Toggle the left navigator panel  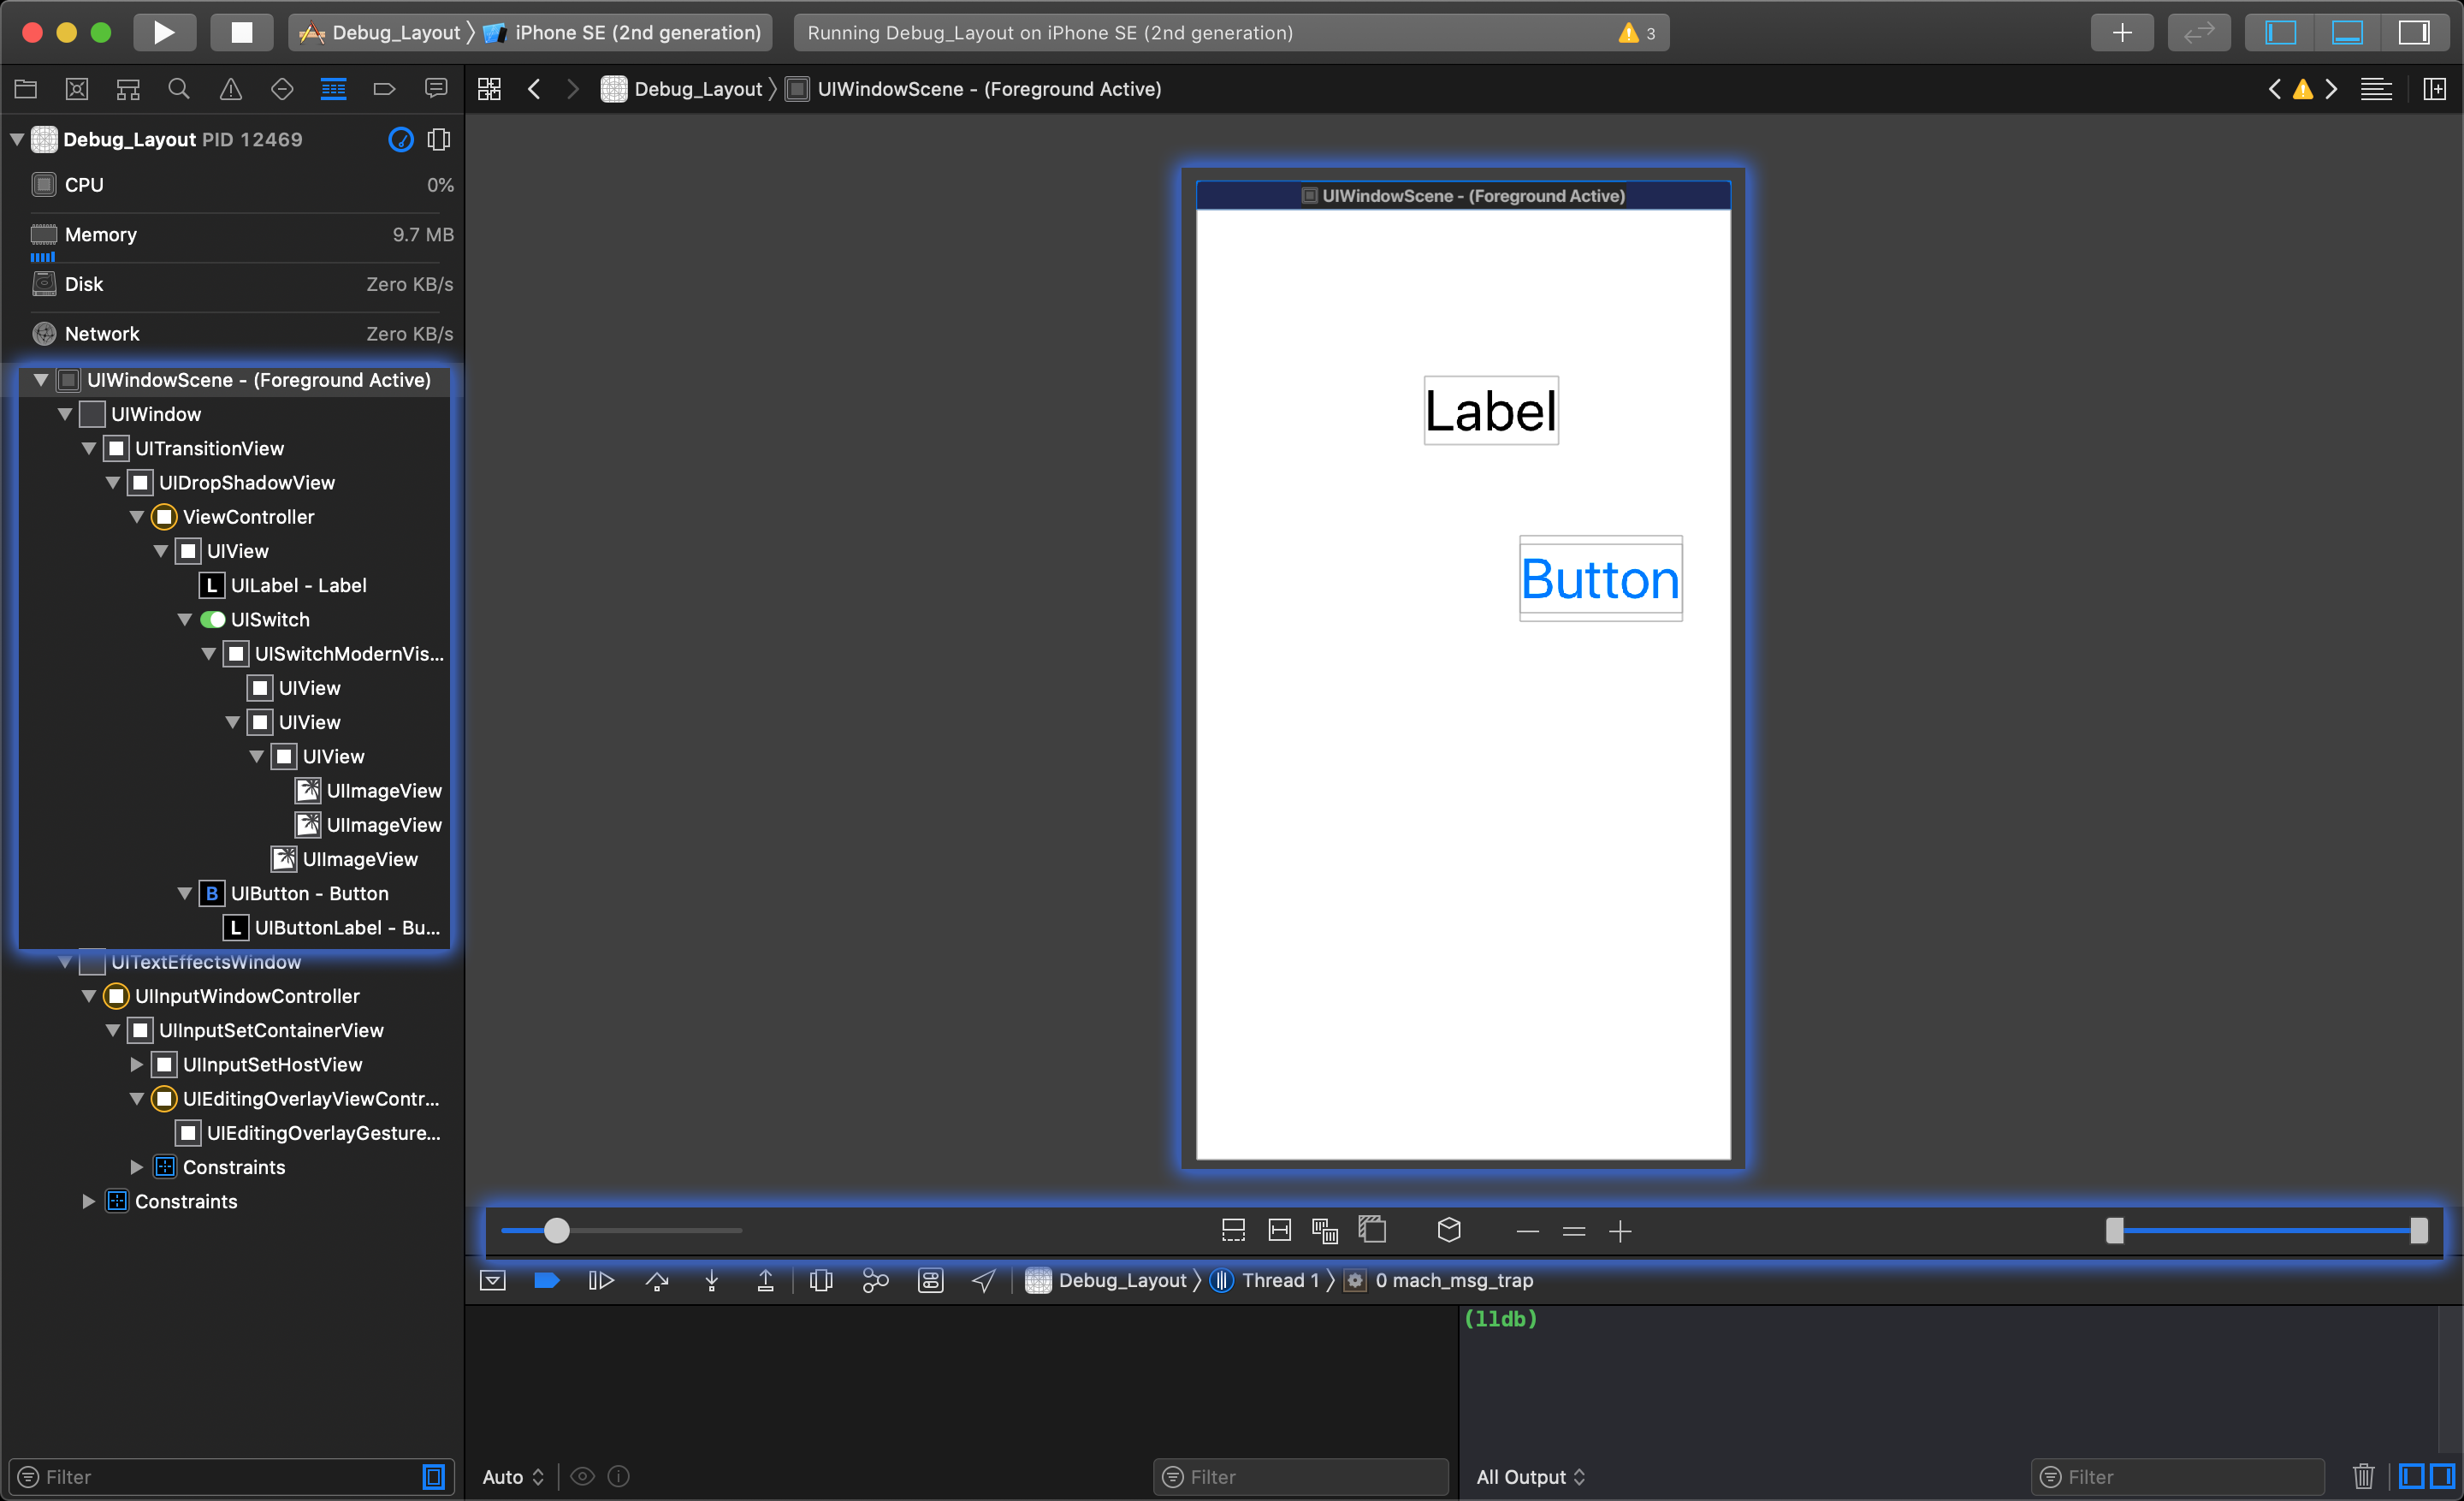click(2280, 32)
